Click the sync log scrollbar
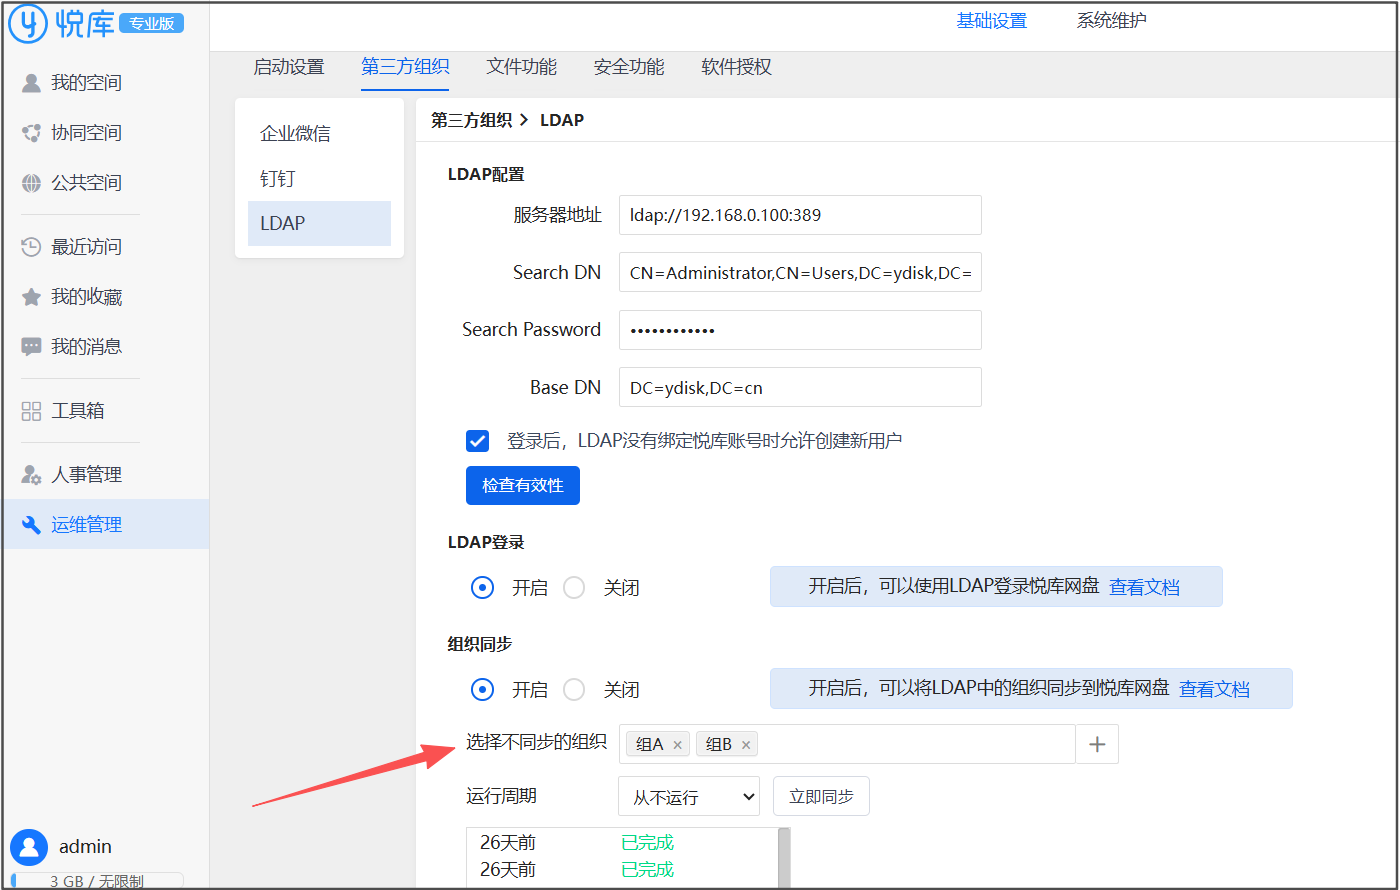The width and height of the screenshot is (1400, 890). pos(784,858)
